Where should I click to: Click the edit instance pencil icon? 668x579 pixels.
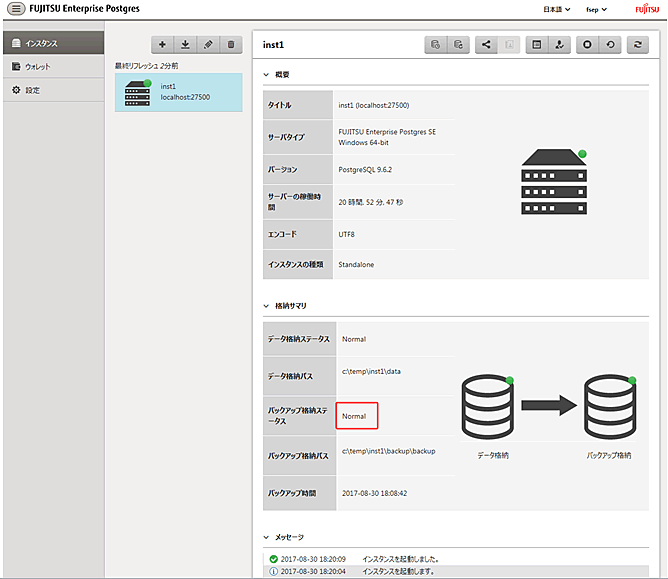[x=208, y=45]
